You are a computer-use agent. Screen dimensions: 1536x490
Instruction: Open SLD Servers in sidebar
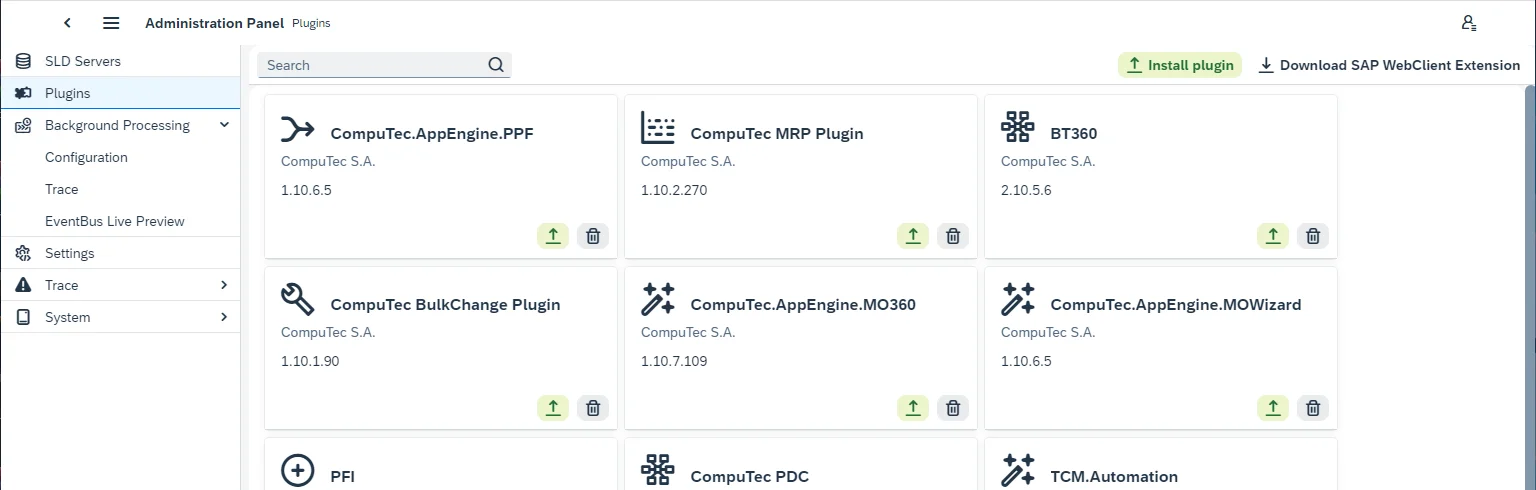click(83, 61)
